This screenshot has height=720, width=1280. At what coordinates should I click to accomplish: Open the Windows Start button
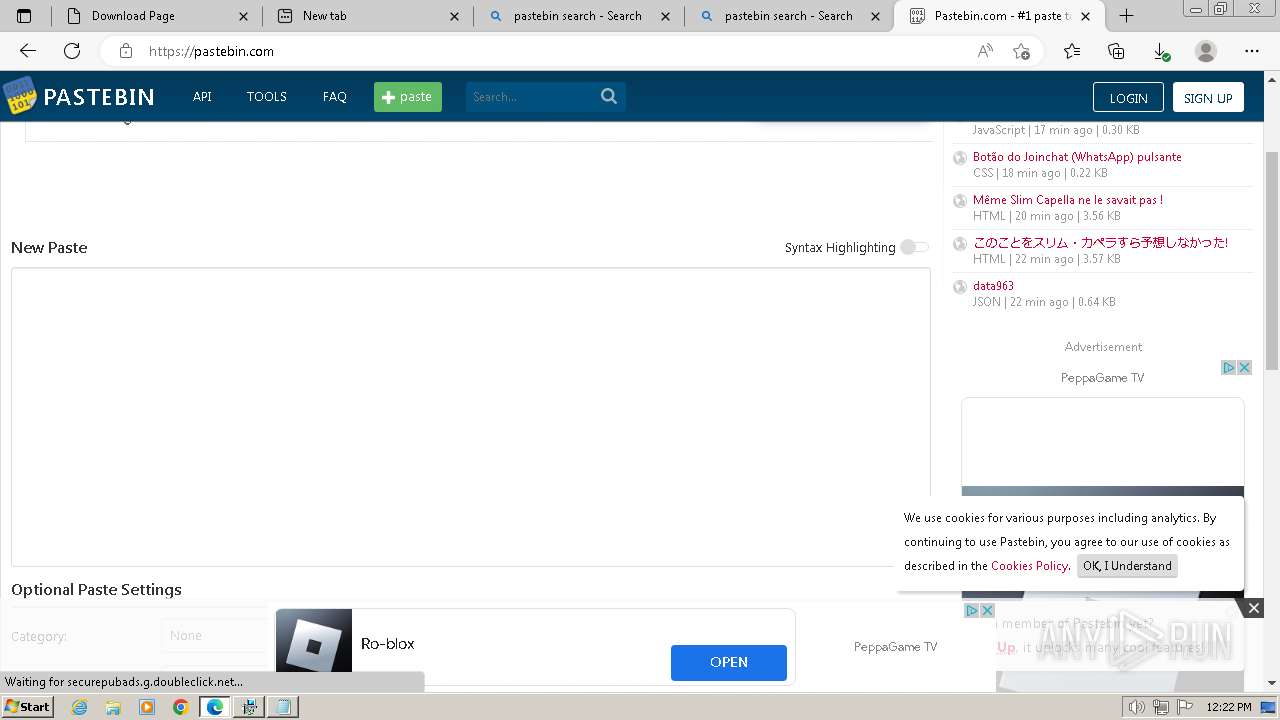(x=27, y=707)
